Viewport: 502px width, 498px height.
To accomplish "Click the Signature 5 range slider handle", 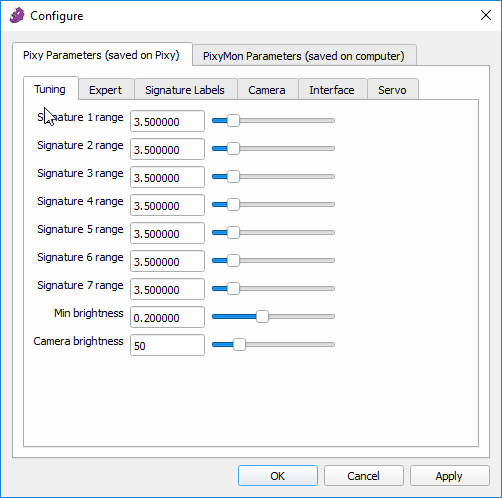I will 233,233.
